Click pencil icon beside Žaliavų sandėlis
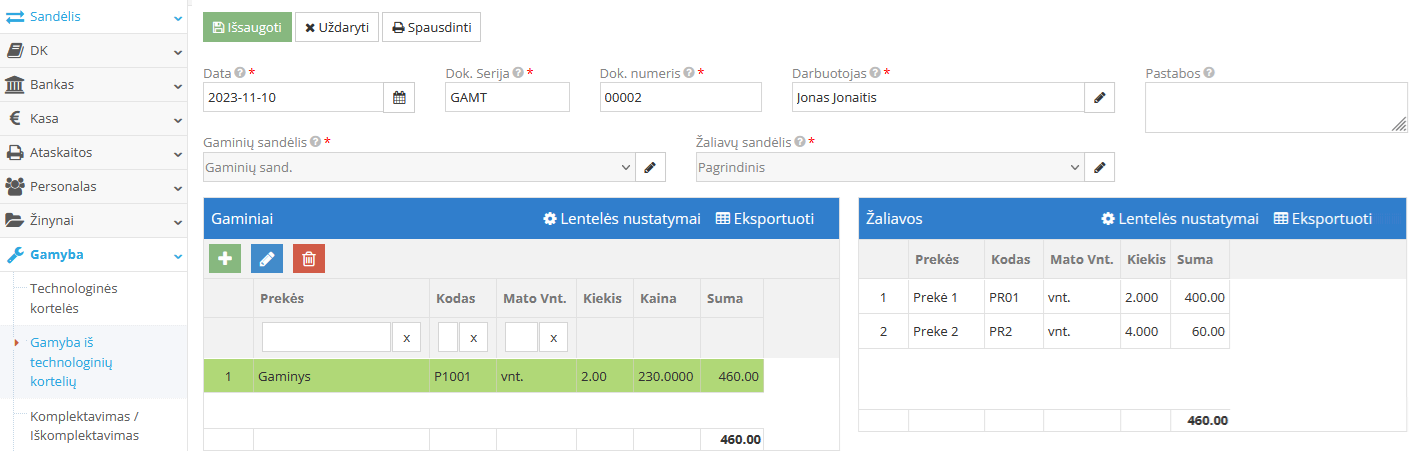The image size is (1419, 451). pos(1099,167)
